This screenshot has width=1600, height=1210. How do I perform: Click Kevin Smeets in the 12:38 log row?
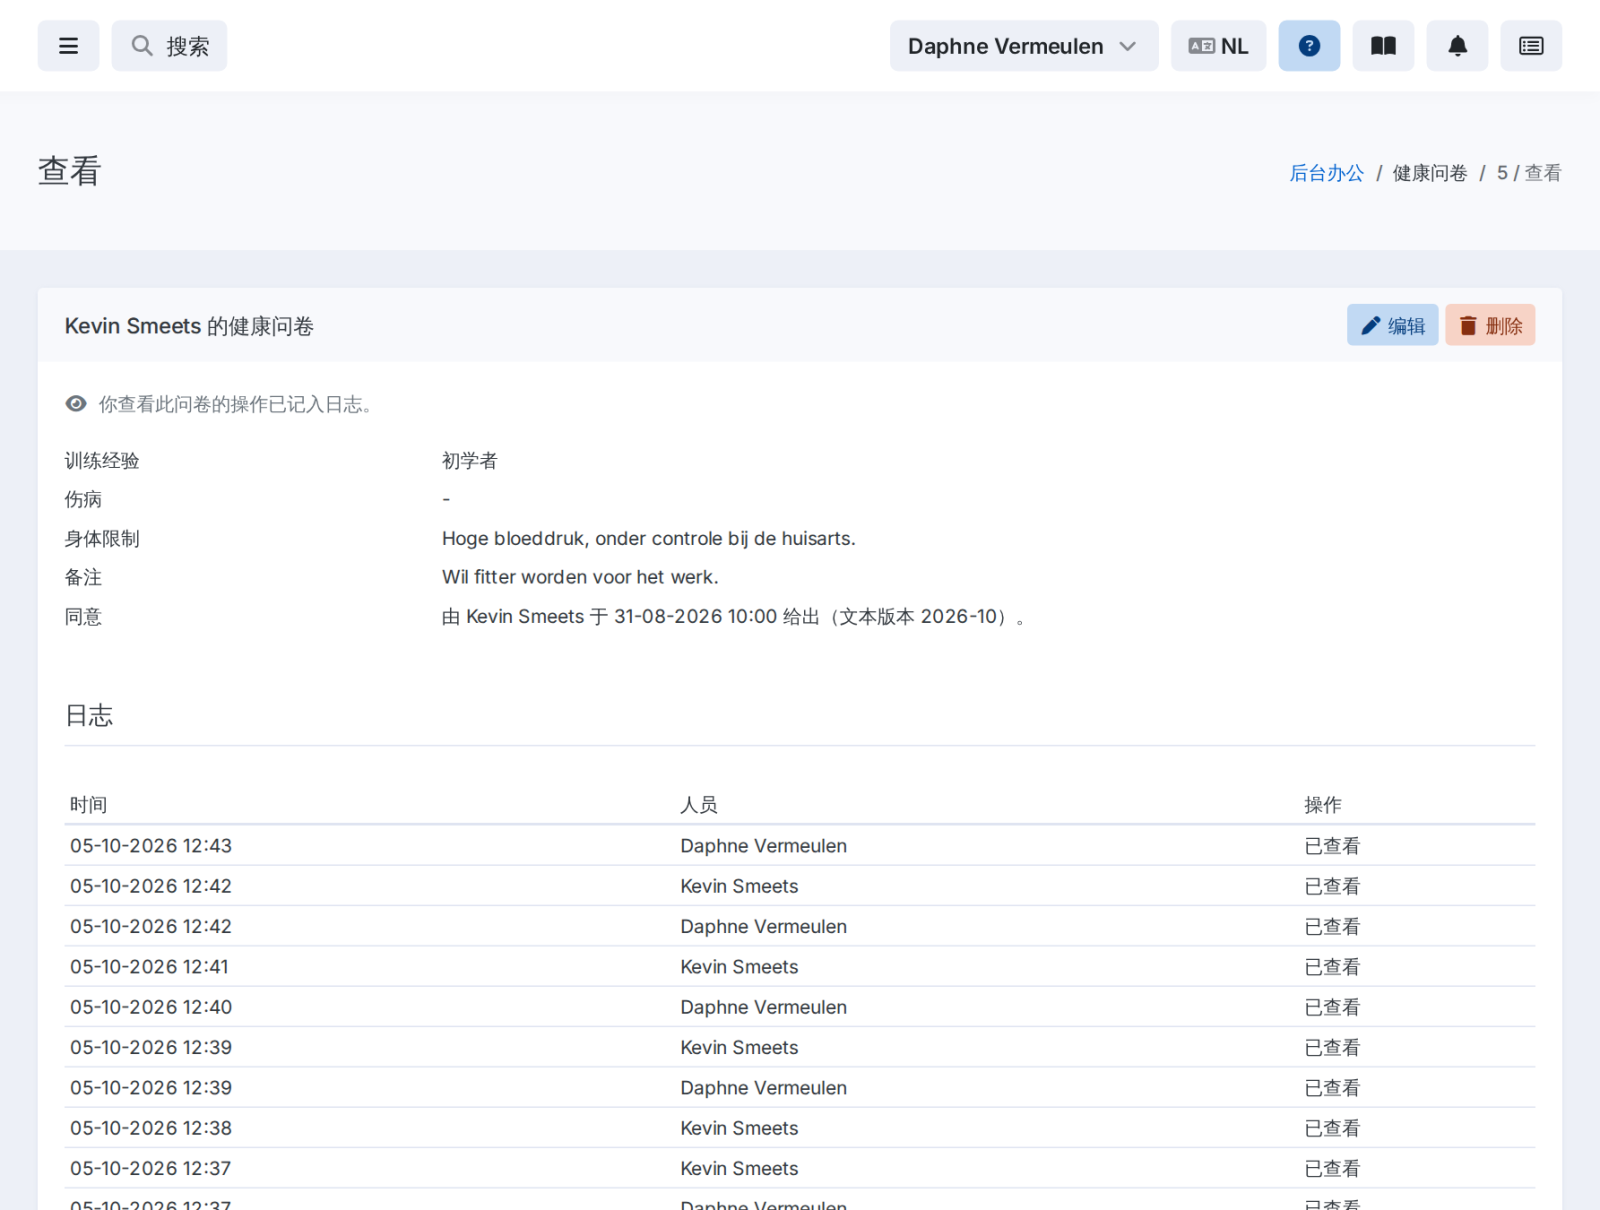coord(739,1128)
